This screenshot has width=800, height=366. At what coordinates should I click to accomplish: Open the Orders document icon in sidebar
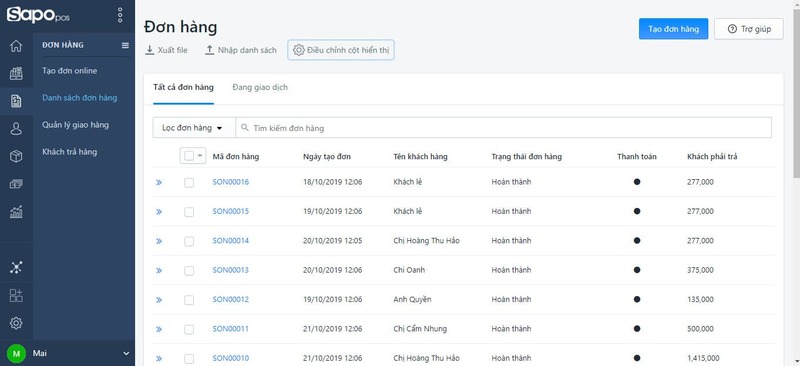coord(16,101)
